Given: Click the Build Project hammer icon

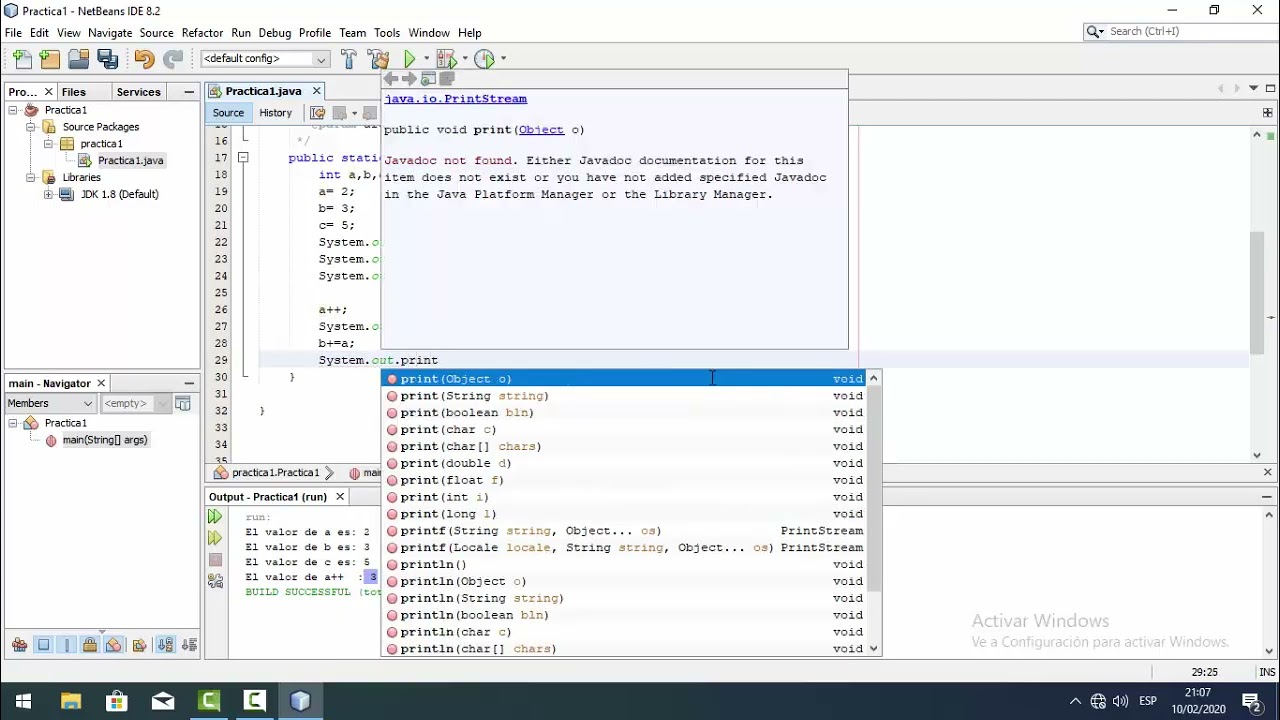Looking at the screenshot, I should (x=348, y=59).
